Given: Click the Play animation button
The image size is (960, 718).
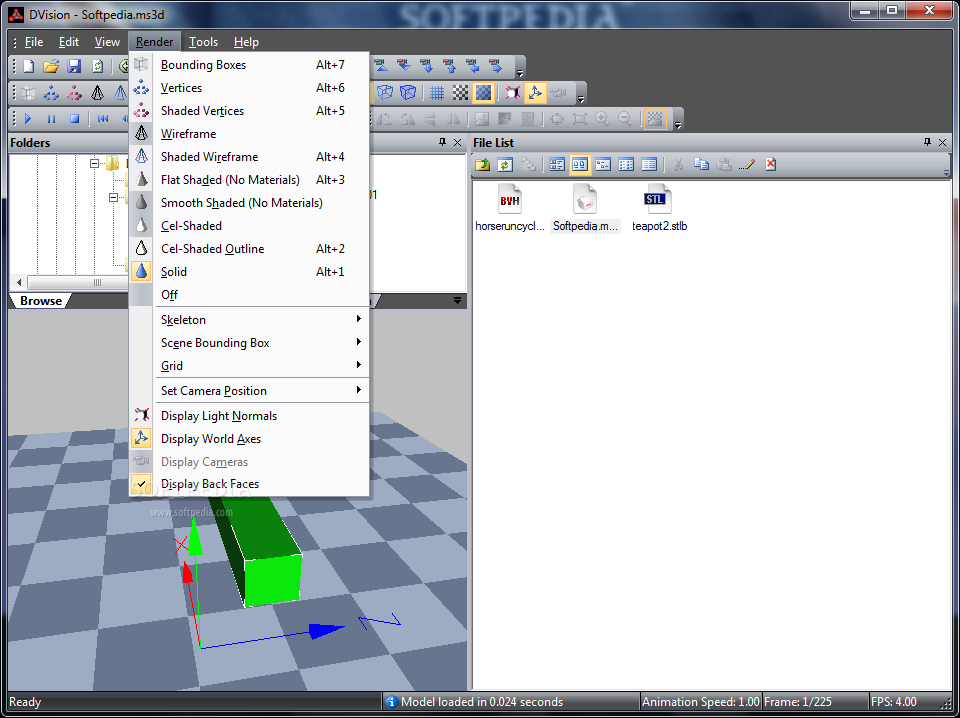Looking at the screenshot, I should click(x=28, y=119).
